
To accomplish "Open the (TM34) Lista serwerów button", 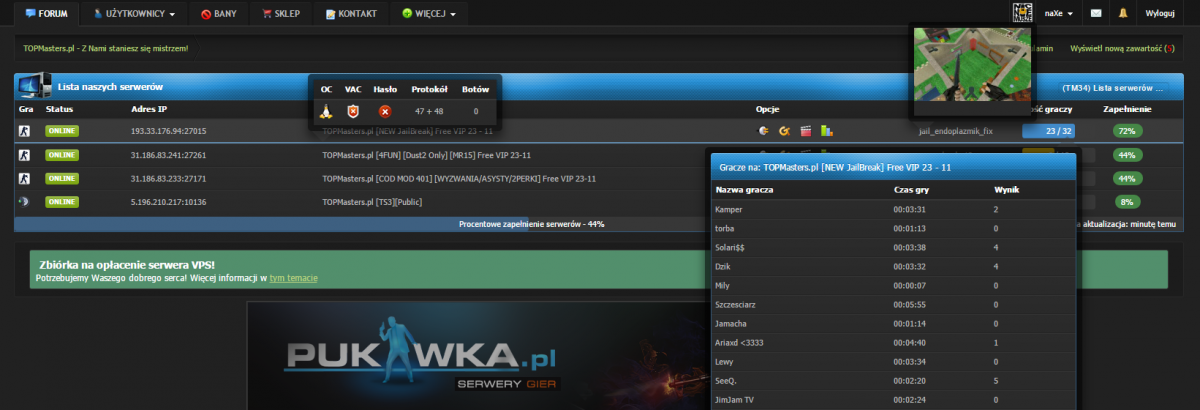I will tap(1114, 88).
